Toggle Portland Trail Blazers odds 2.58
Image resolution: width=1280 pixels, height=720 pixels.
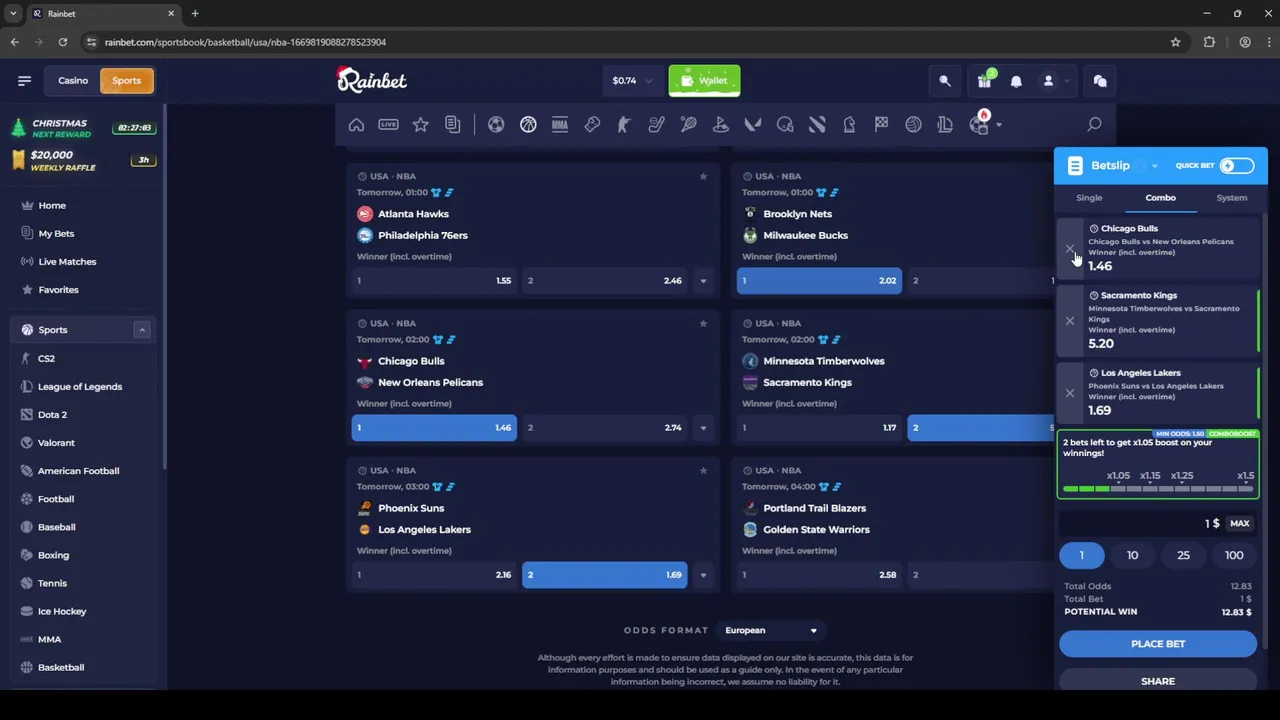[x=819, y=575]
